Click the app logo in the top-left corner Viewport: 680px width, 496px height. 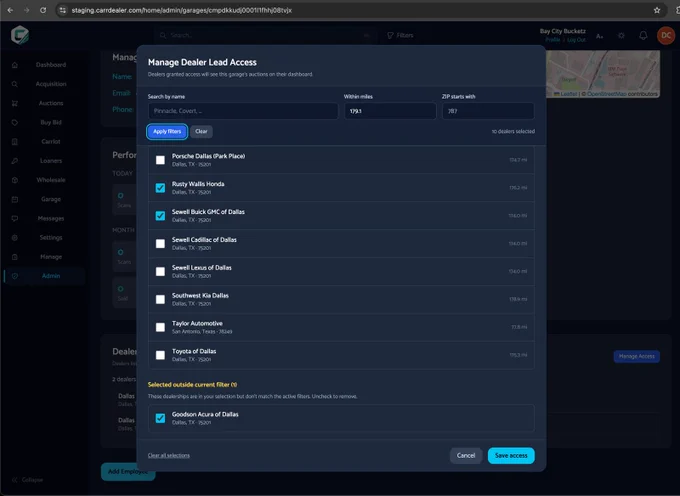click(20, 35)
